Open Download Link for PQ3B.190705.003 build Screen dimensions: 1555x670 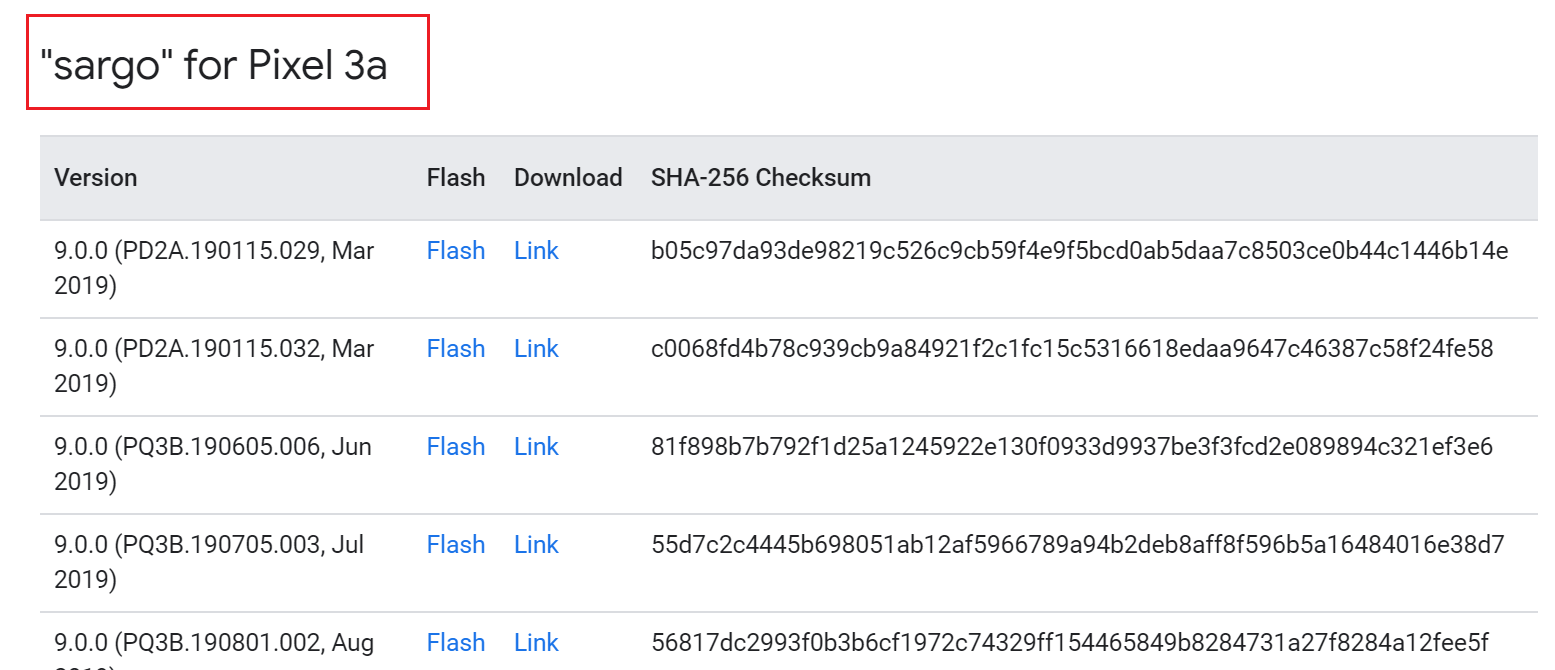click(x=536, y=545)
